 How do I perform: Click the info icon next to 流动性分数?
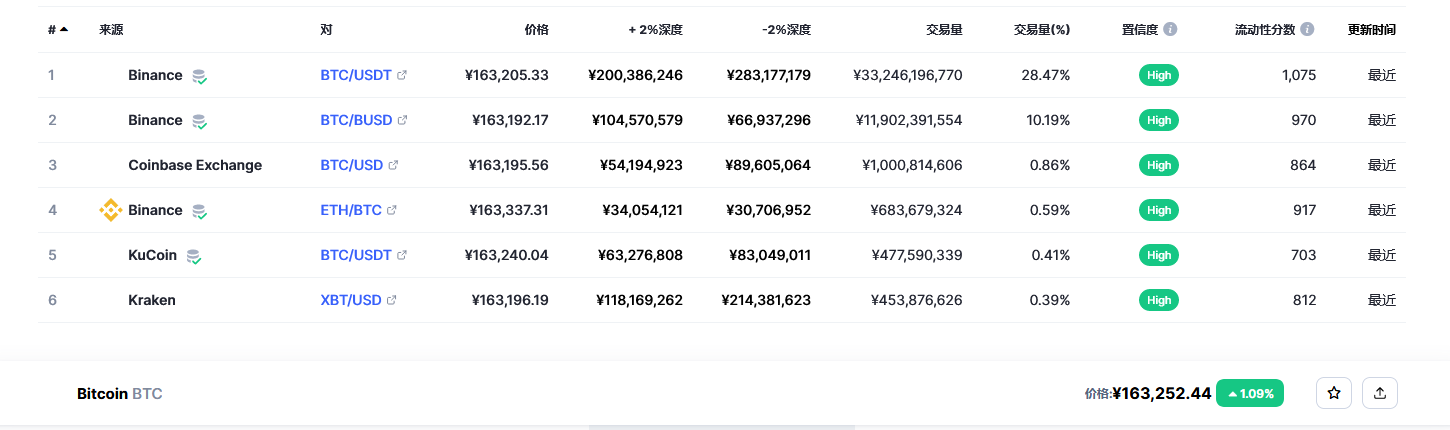(x=1307, y=30)
